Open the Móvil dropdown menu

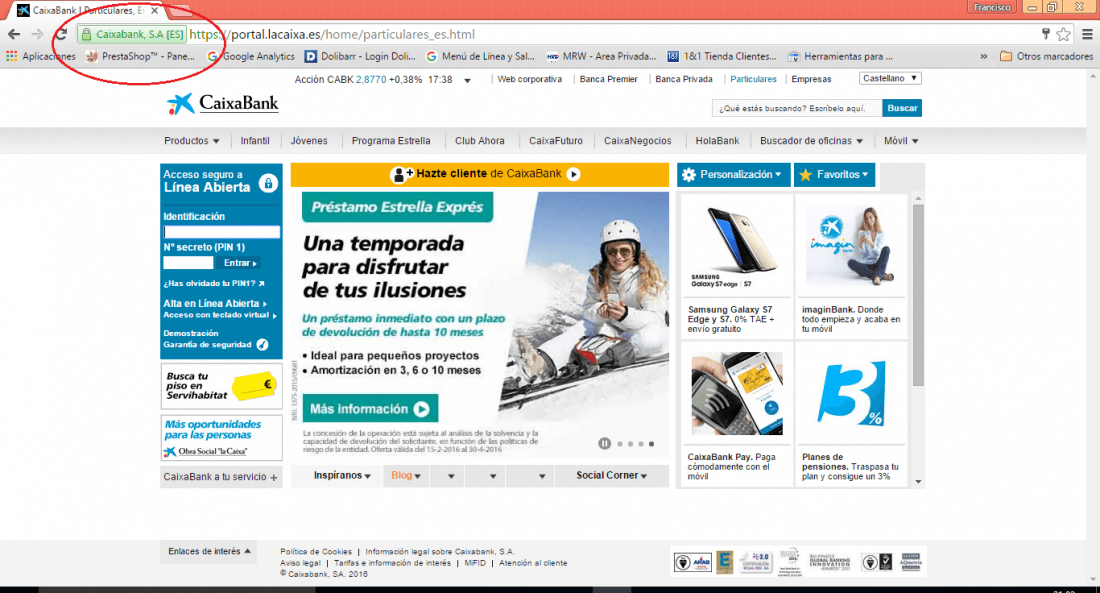click(901, 141)
